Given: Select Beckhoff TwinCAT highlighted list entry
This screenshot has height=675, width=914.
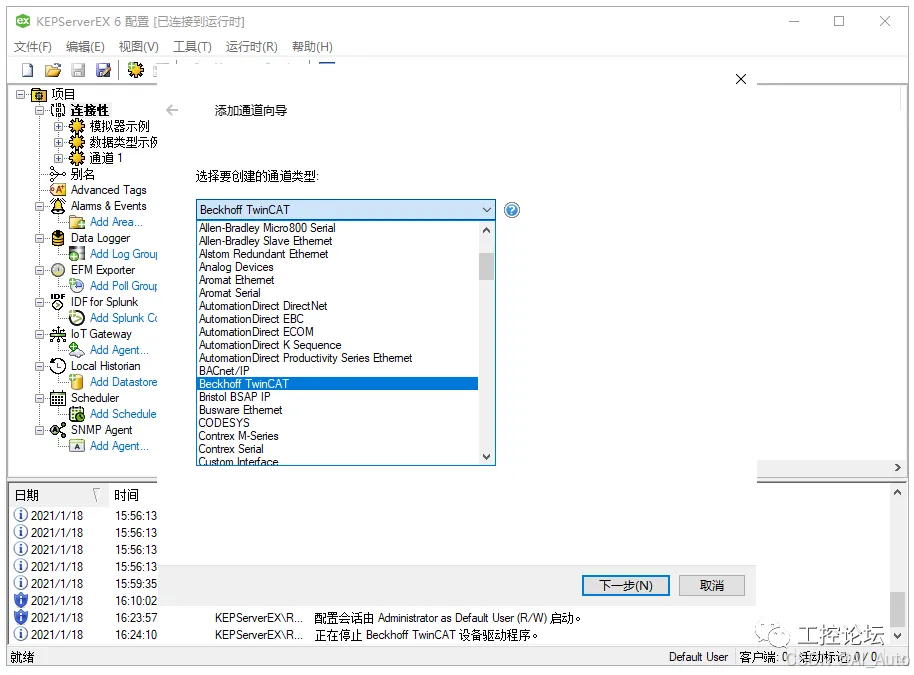Looking at the screenshot, I should (338, 384).
